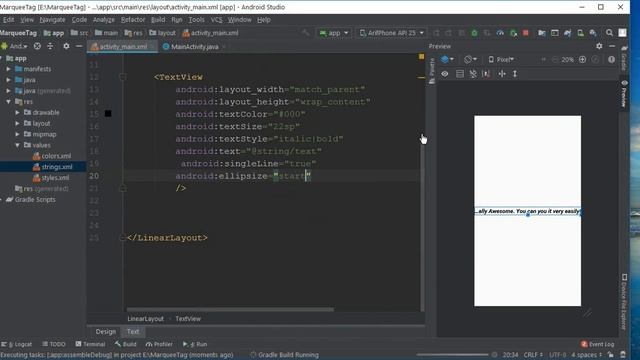Click the Project panel settings gear

(x=66, y=47)
